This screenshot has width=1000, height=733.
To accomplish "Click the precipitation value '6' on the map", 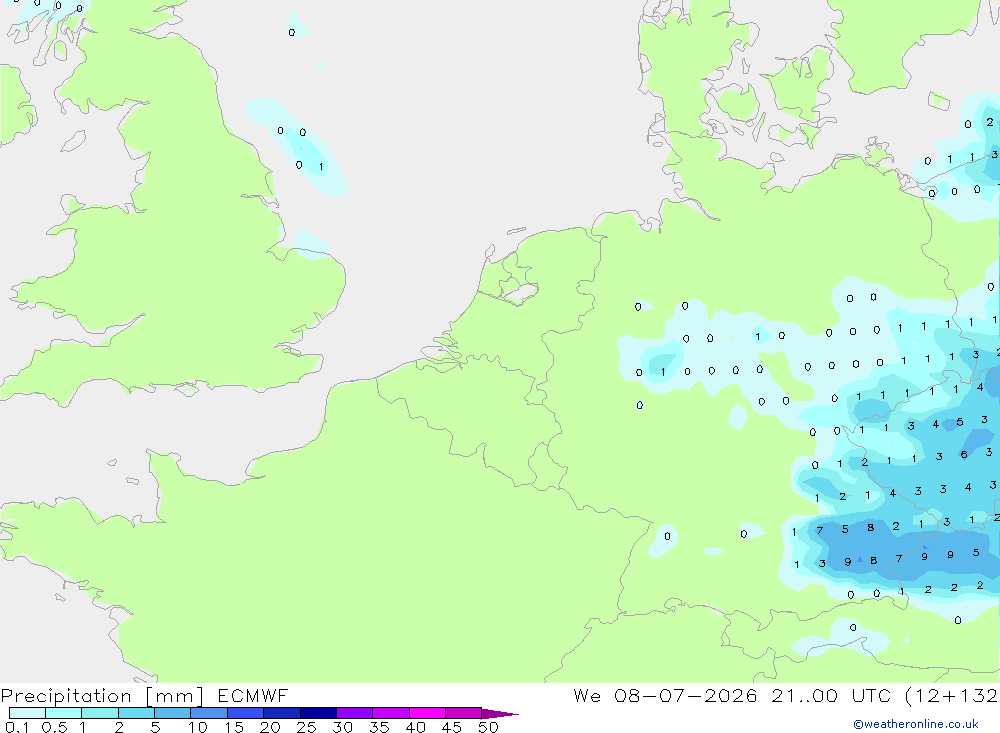I will coord(964,455).
